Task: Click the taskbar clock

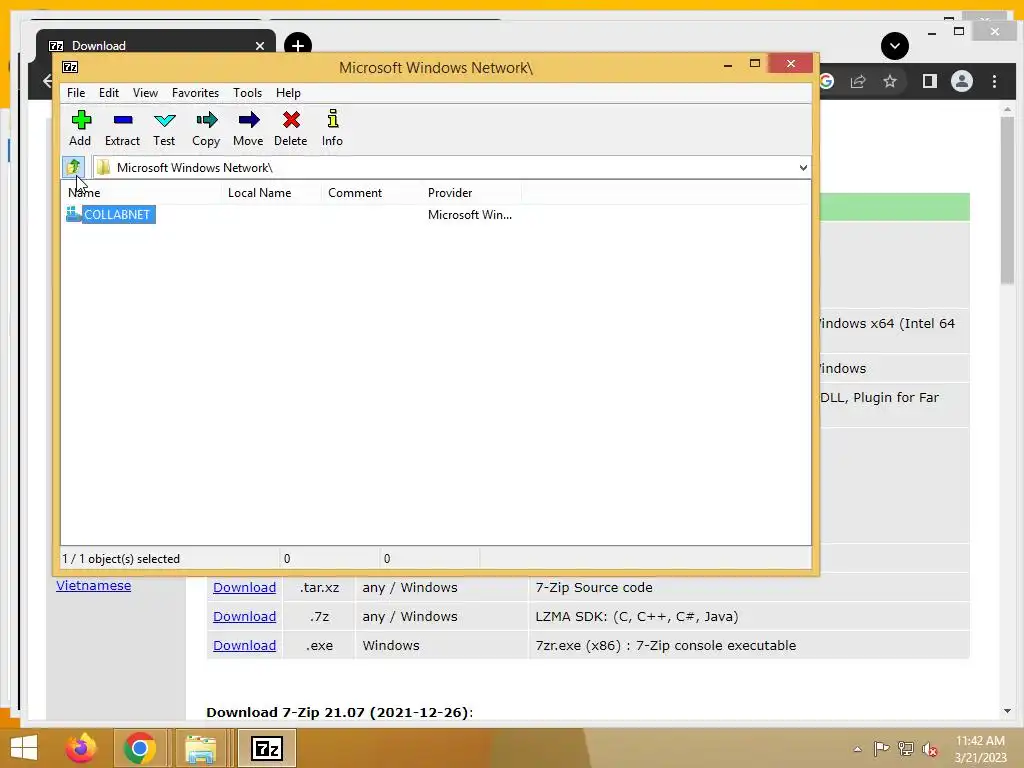Action: (x=980, y=749)
